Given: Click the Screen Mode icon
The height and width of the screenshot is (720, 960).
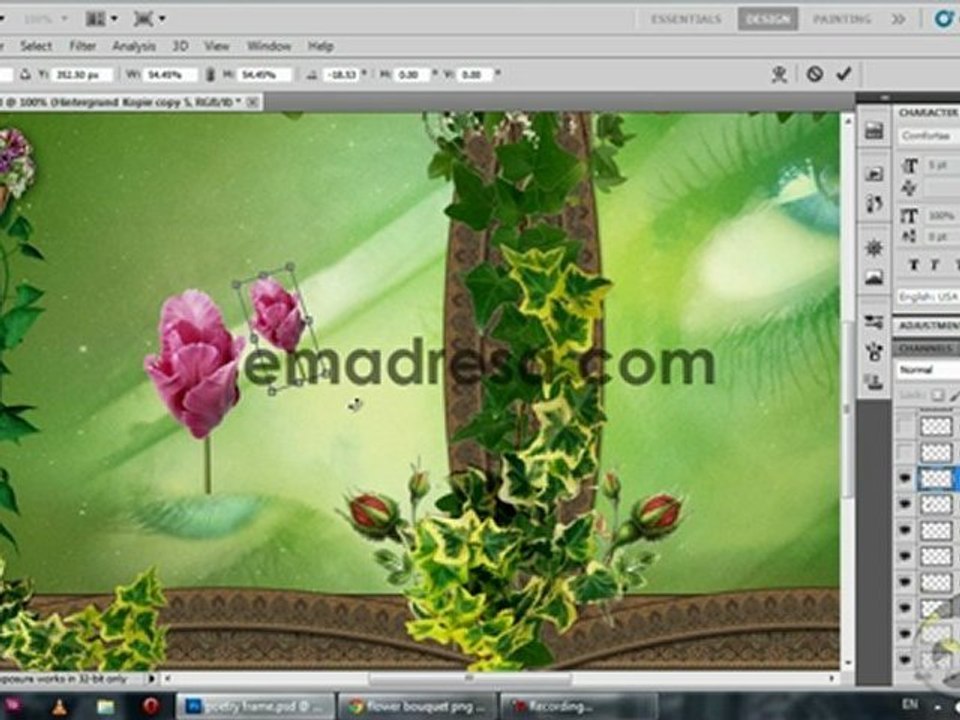Looking at the screenshot, I should tap(143, 18).
